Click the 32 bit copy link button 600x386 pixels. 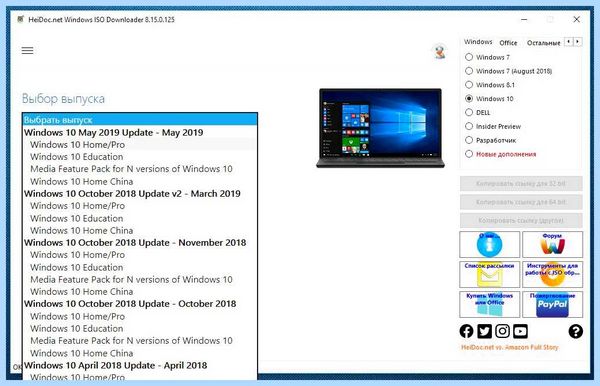(521, 184)
